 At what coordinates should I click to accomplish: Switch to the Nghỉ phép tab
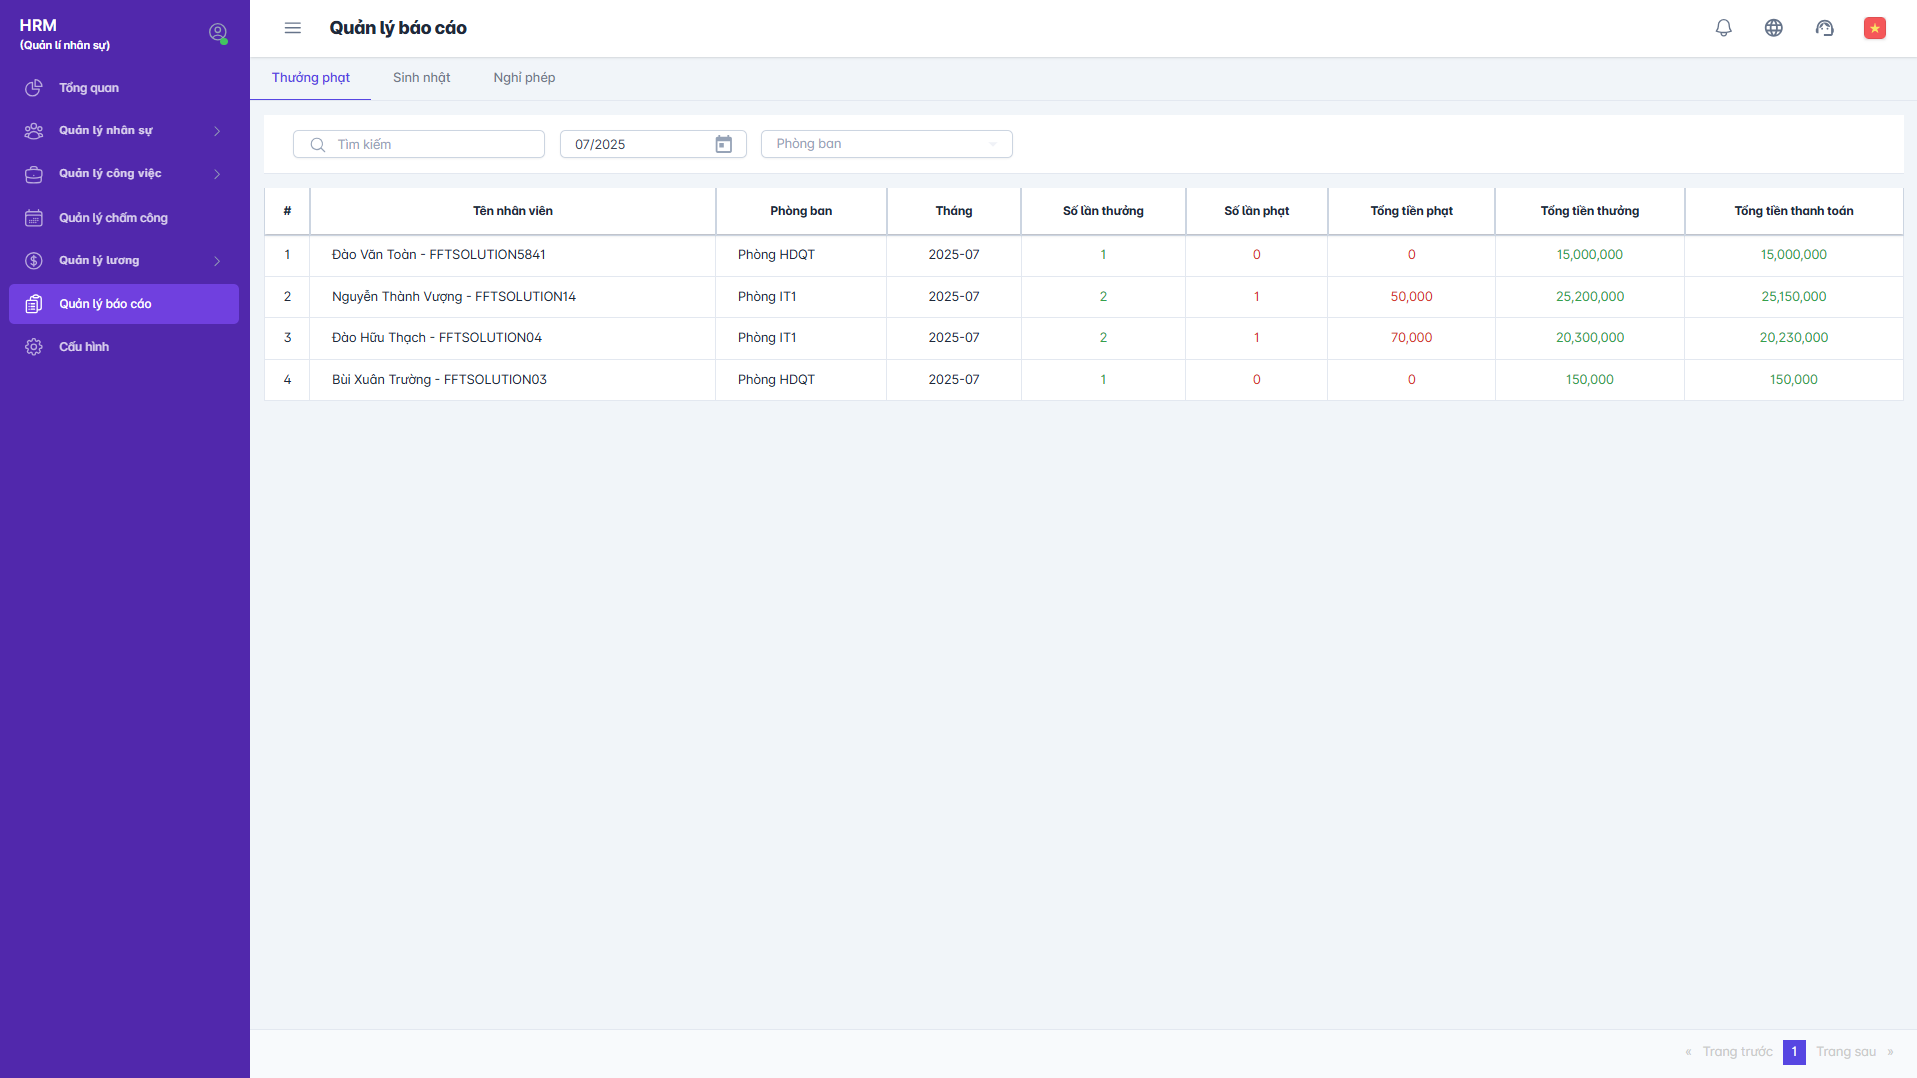coord(524,78)
